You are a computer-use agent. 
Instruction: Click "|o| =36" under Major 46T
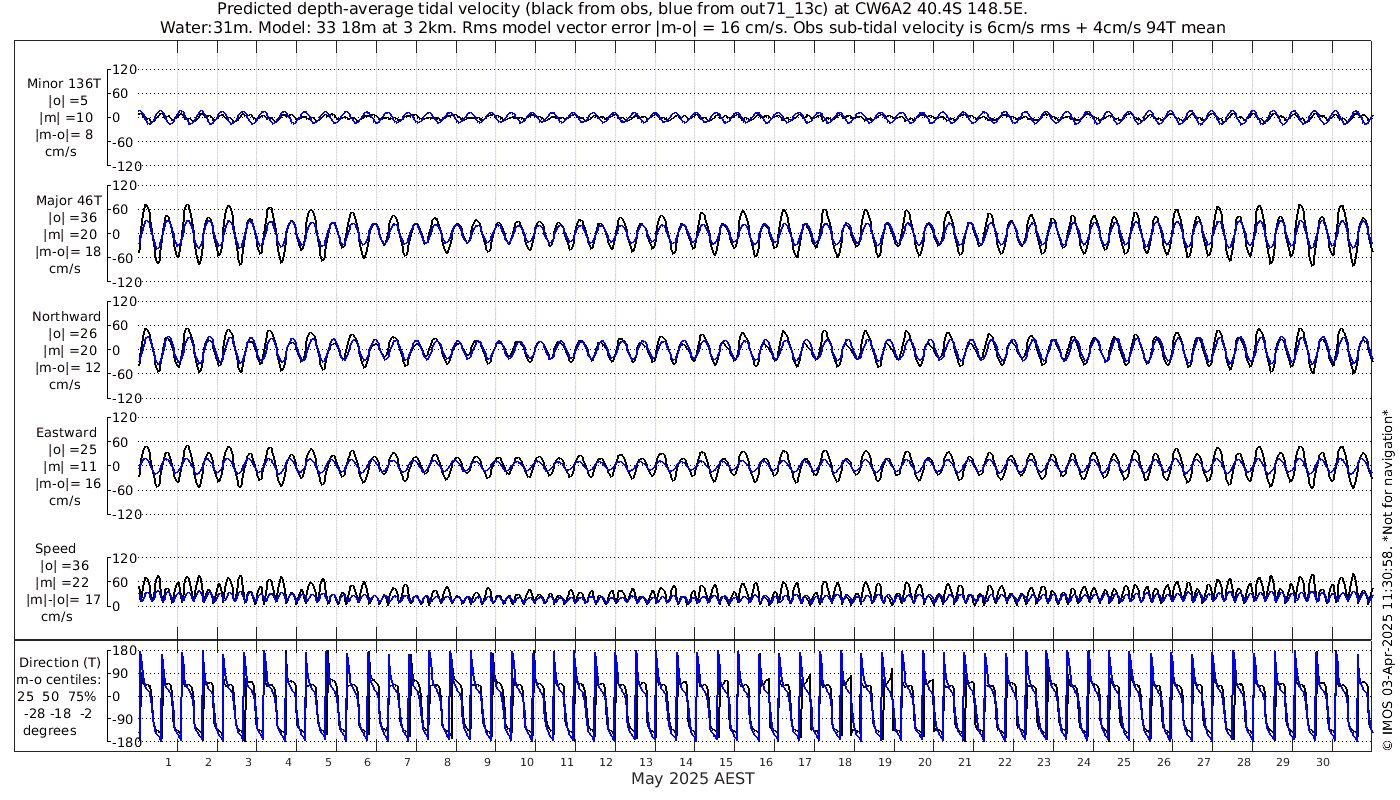click(70, 217)
